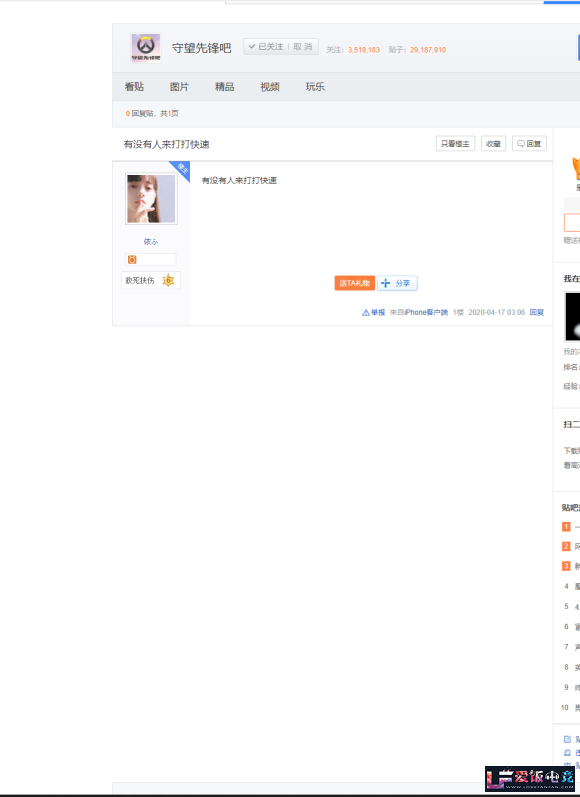Switch to the 图片 tab
580x797 pixels.
pyautogui.click(x=179, y=86)
